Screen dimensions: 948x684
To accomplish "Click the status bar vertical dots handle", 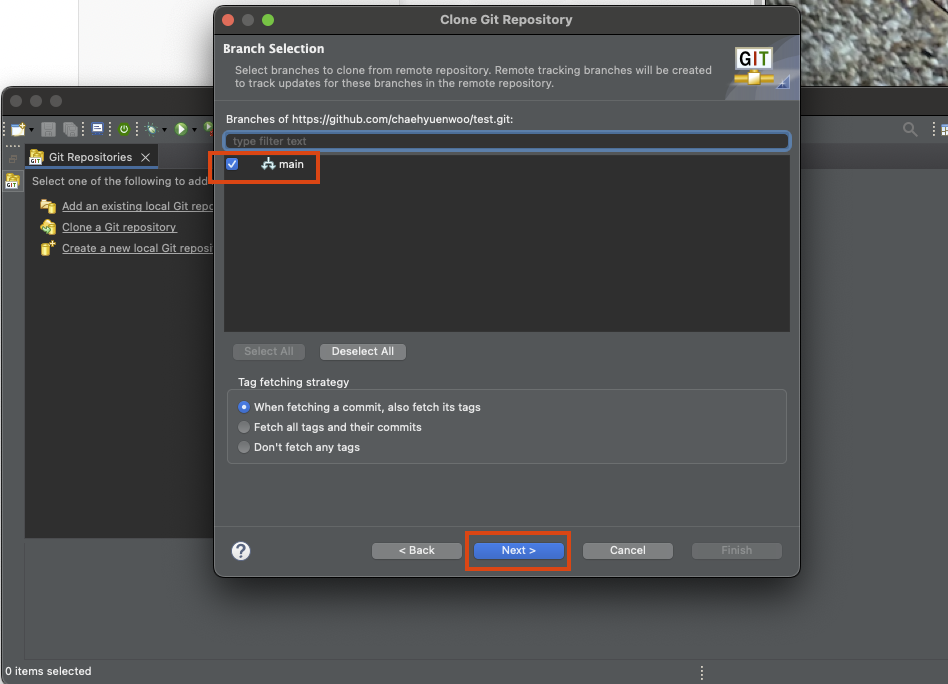I will pyautogui.click(x=702, y=672).
